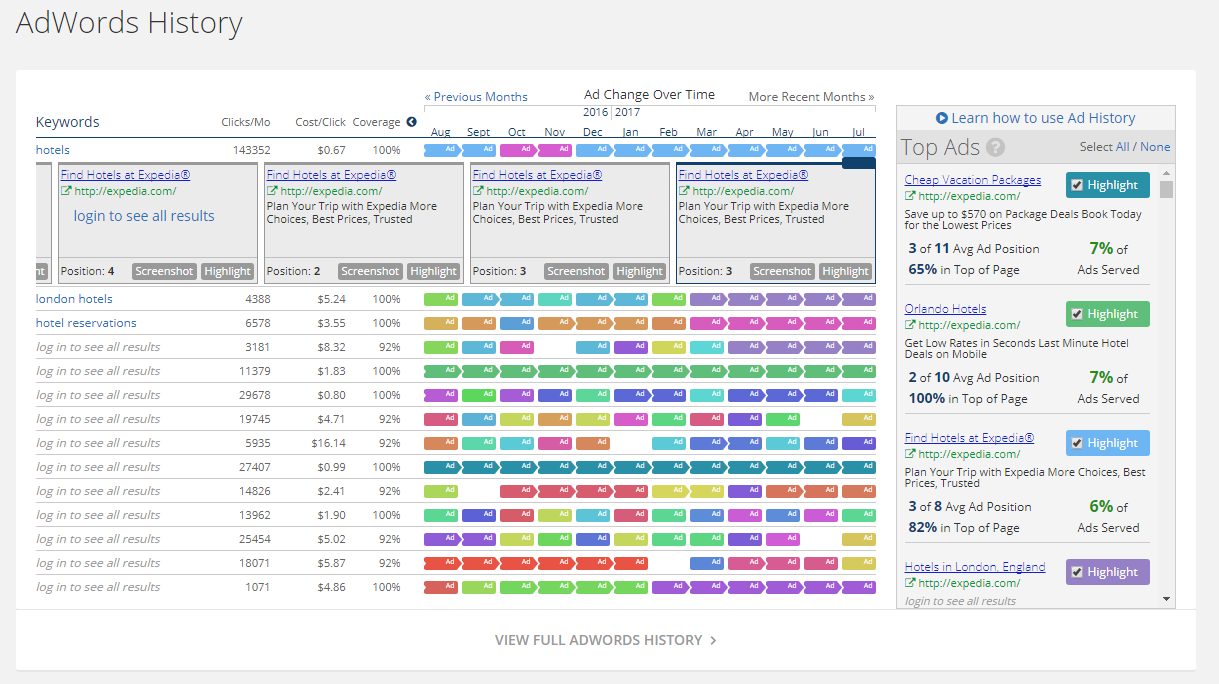The height and width of the screenshot is (684, 1219).
Task: Click the Keywords column header
Action: pyautogui.click(x=68, y=122)
